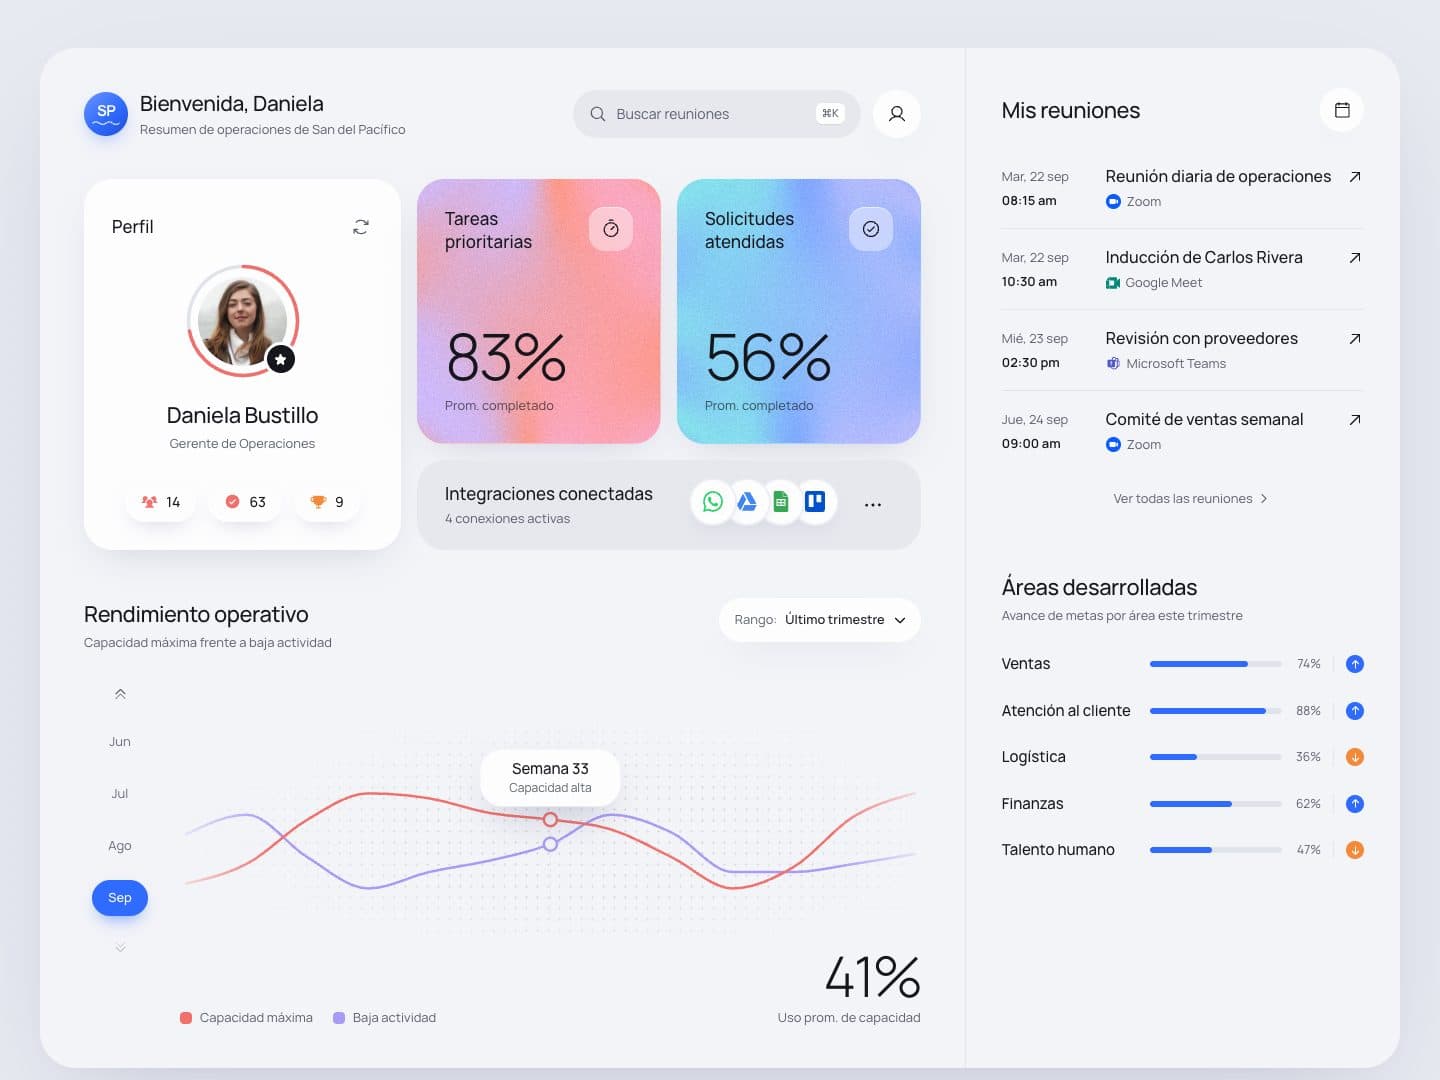Toggle the Baja actividad legend item

[385, 1018]
